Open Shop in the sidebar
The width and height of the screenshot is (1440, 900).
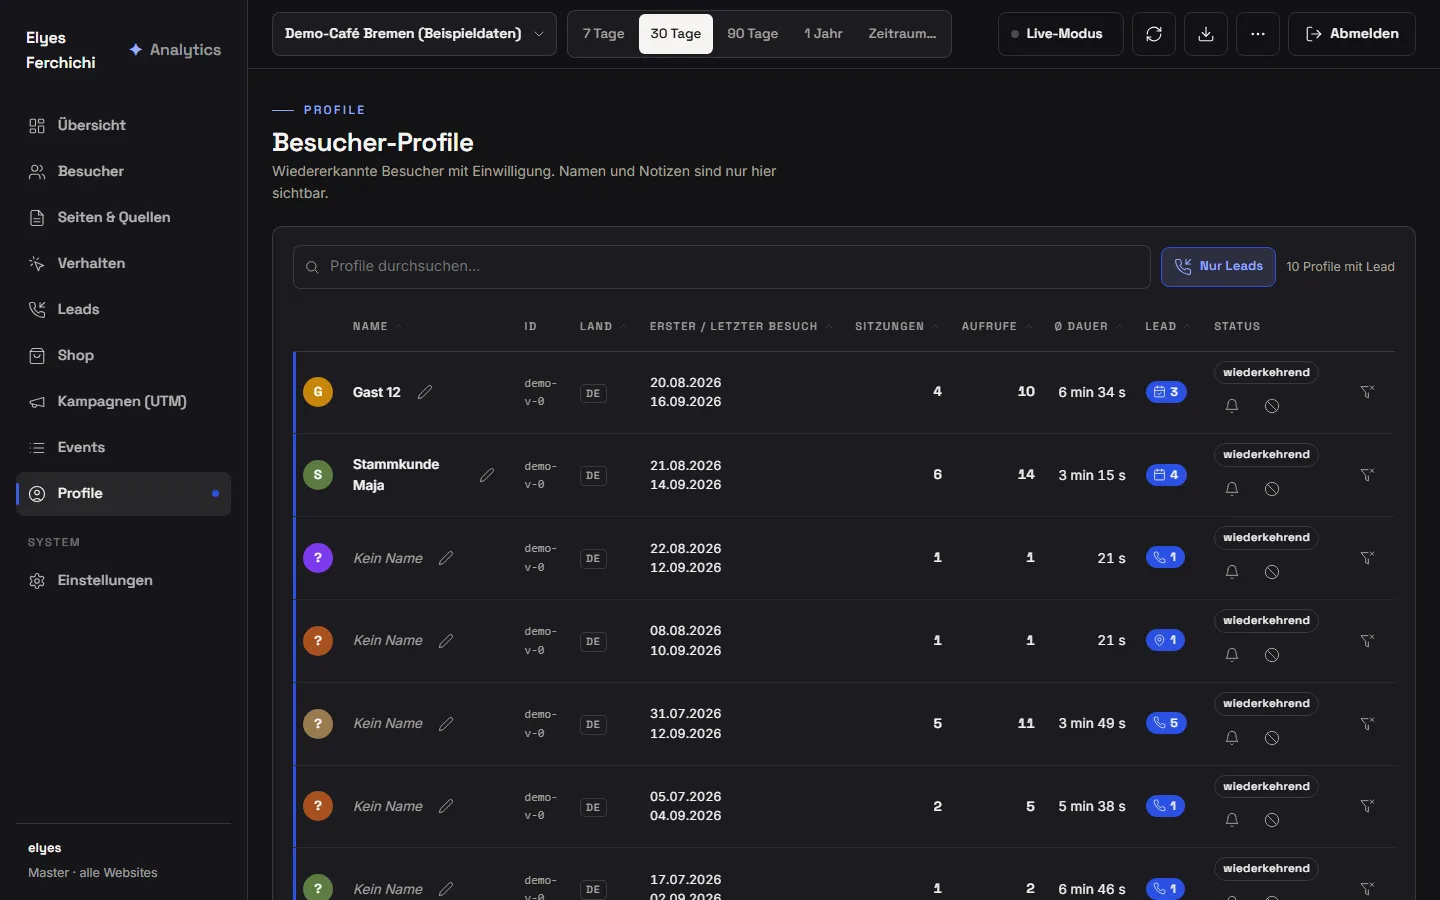coord(123,356)
